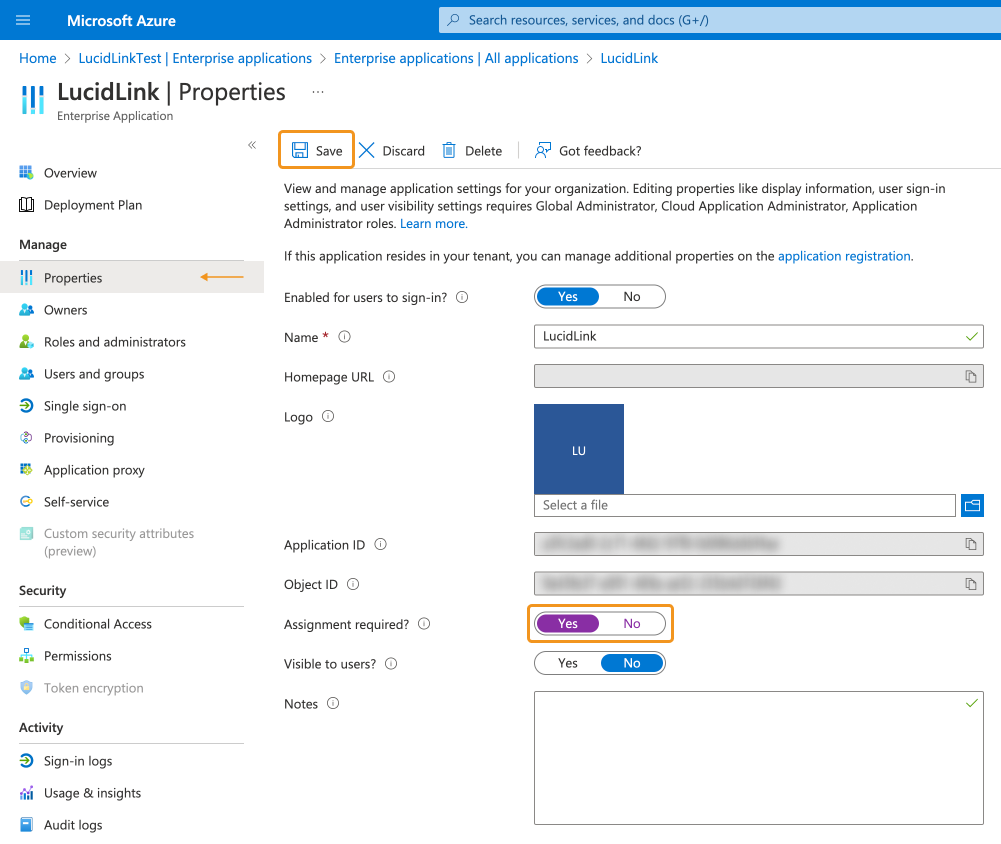Open Enterprise applications | All applications breadcrumb
The height and width of the screenshot is (844, 1001).
(456, 58)
